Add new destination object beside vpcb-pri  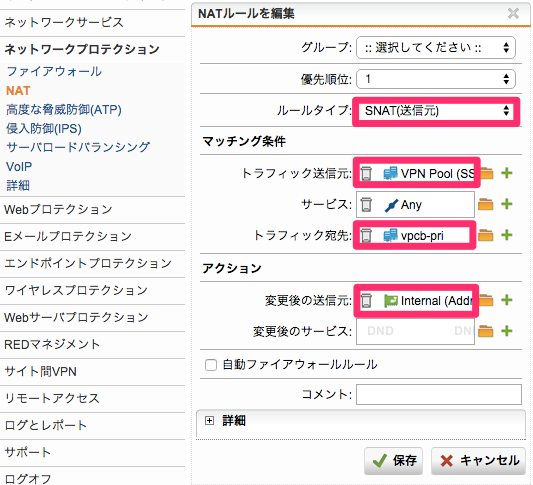point(506,235)
